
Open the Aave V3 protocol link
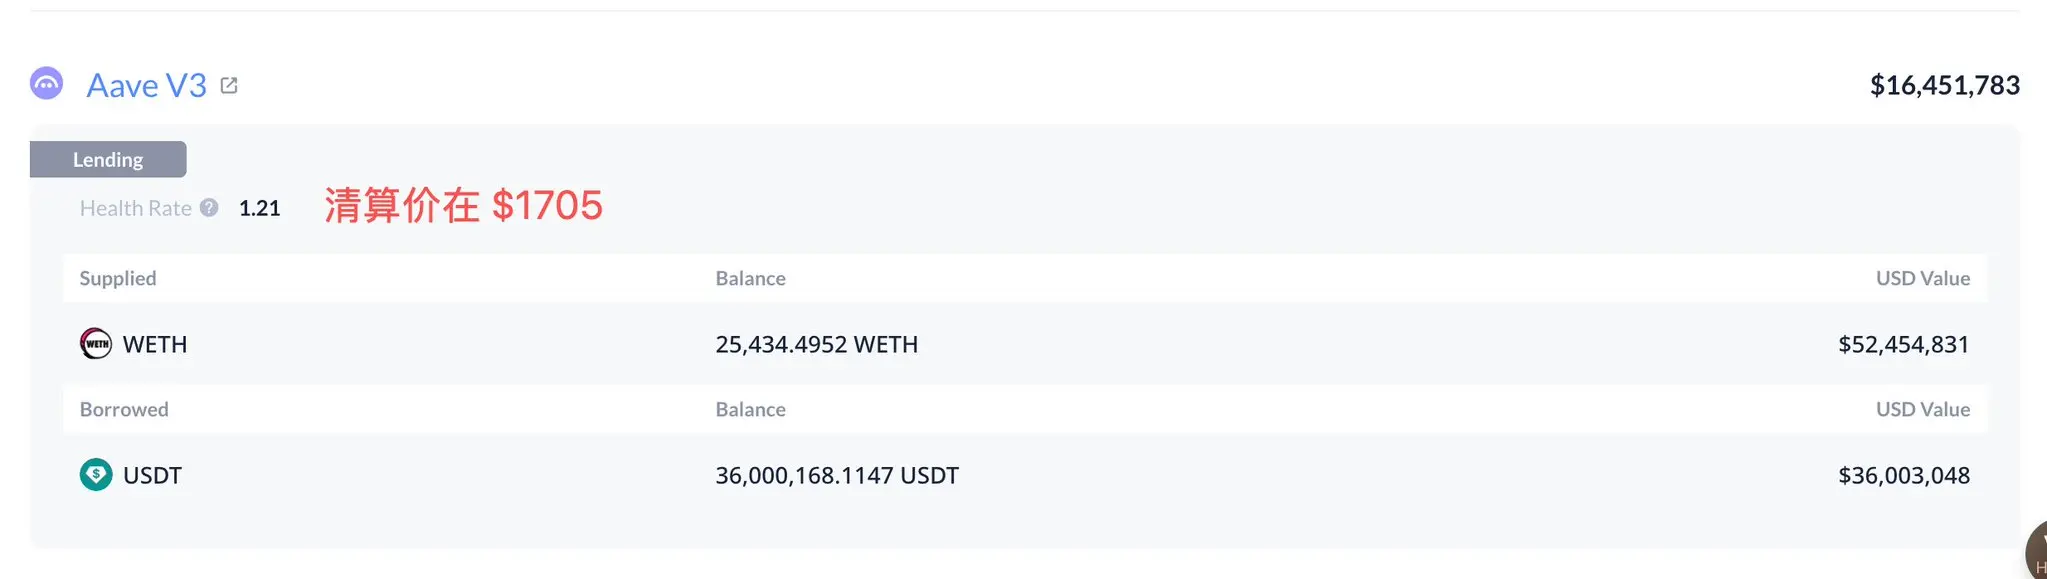pyautogui.click(x=146, y=86)
